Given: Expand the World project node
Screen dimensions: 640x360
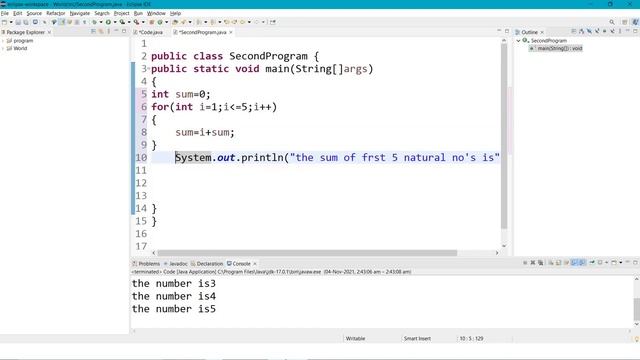Looking at the screenshot, I should click(3, 48).
